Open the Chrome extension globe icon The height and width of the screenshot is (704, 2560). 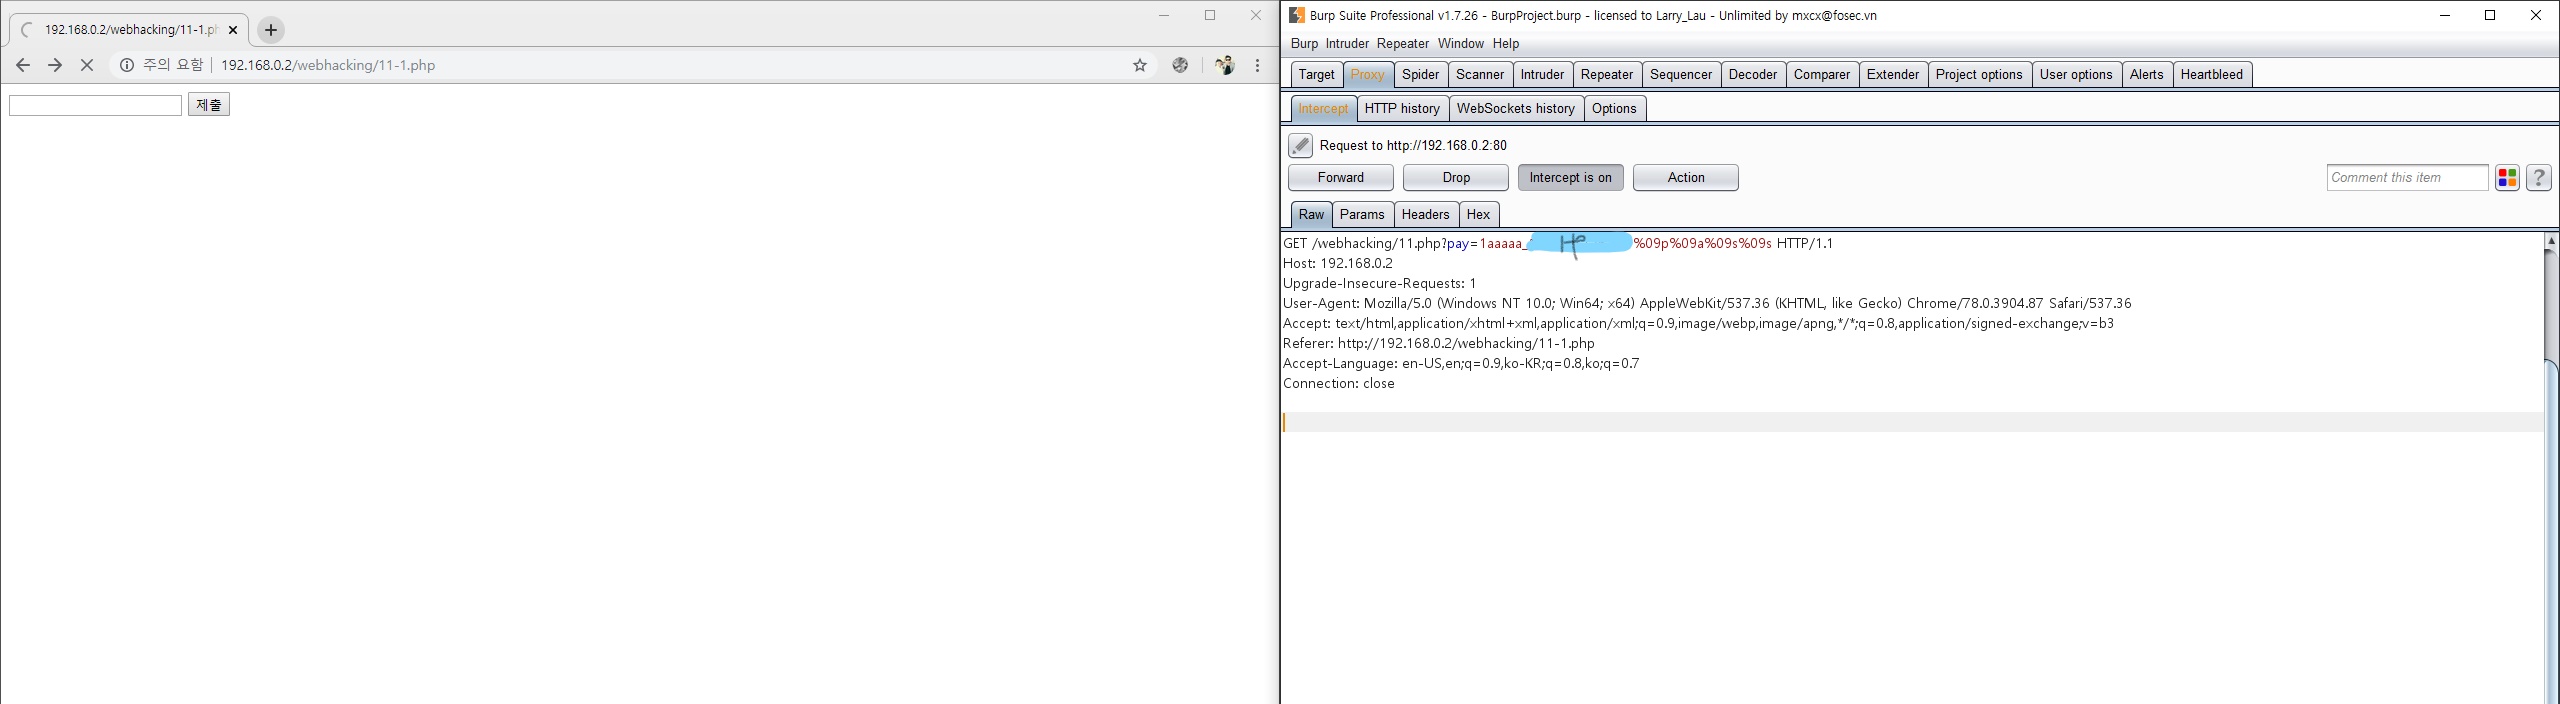[x=1180, y=65]
